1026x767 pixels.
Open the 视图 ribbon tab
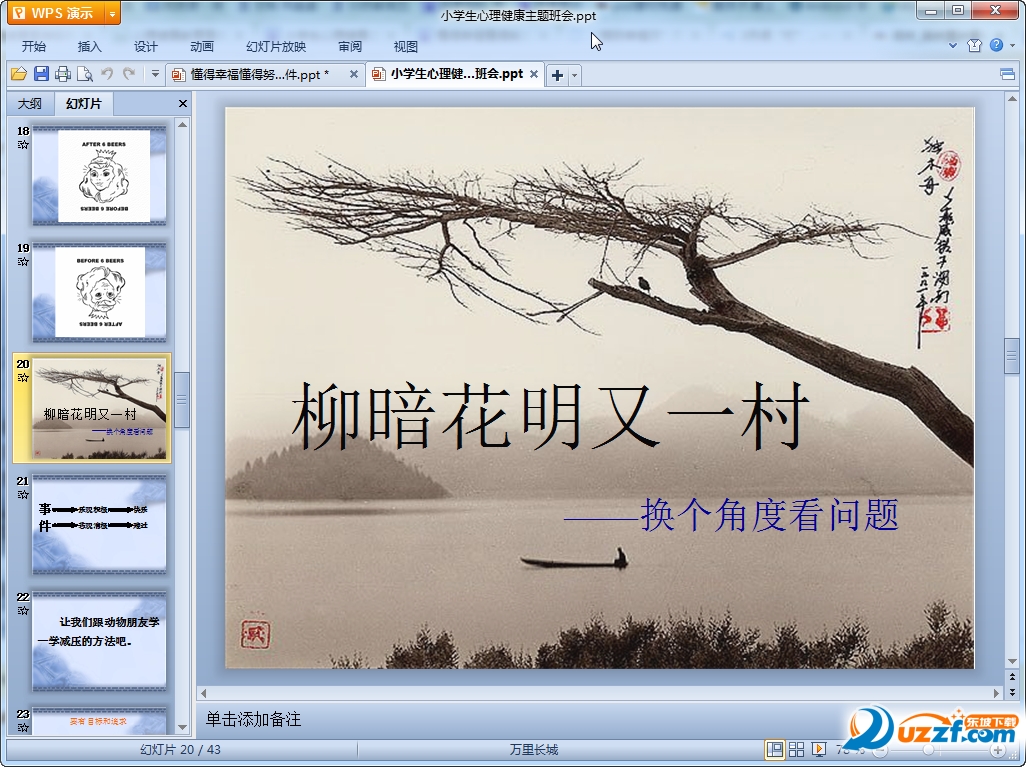[x=406, y=46]
